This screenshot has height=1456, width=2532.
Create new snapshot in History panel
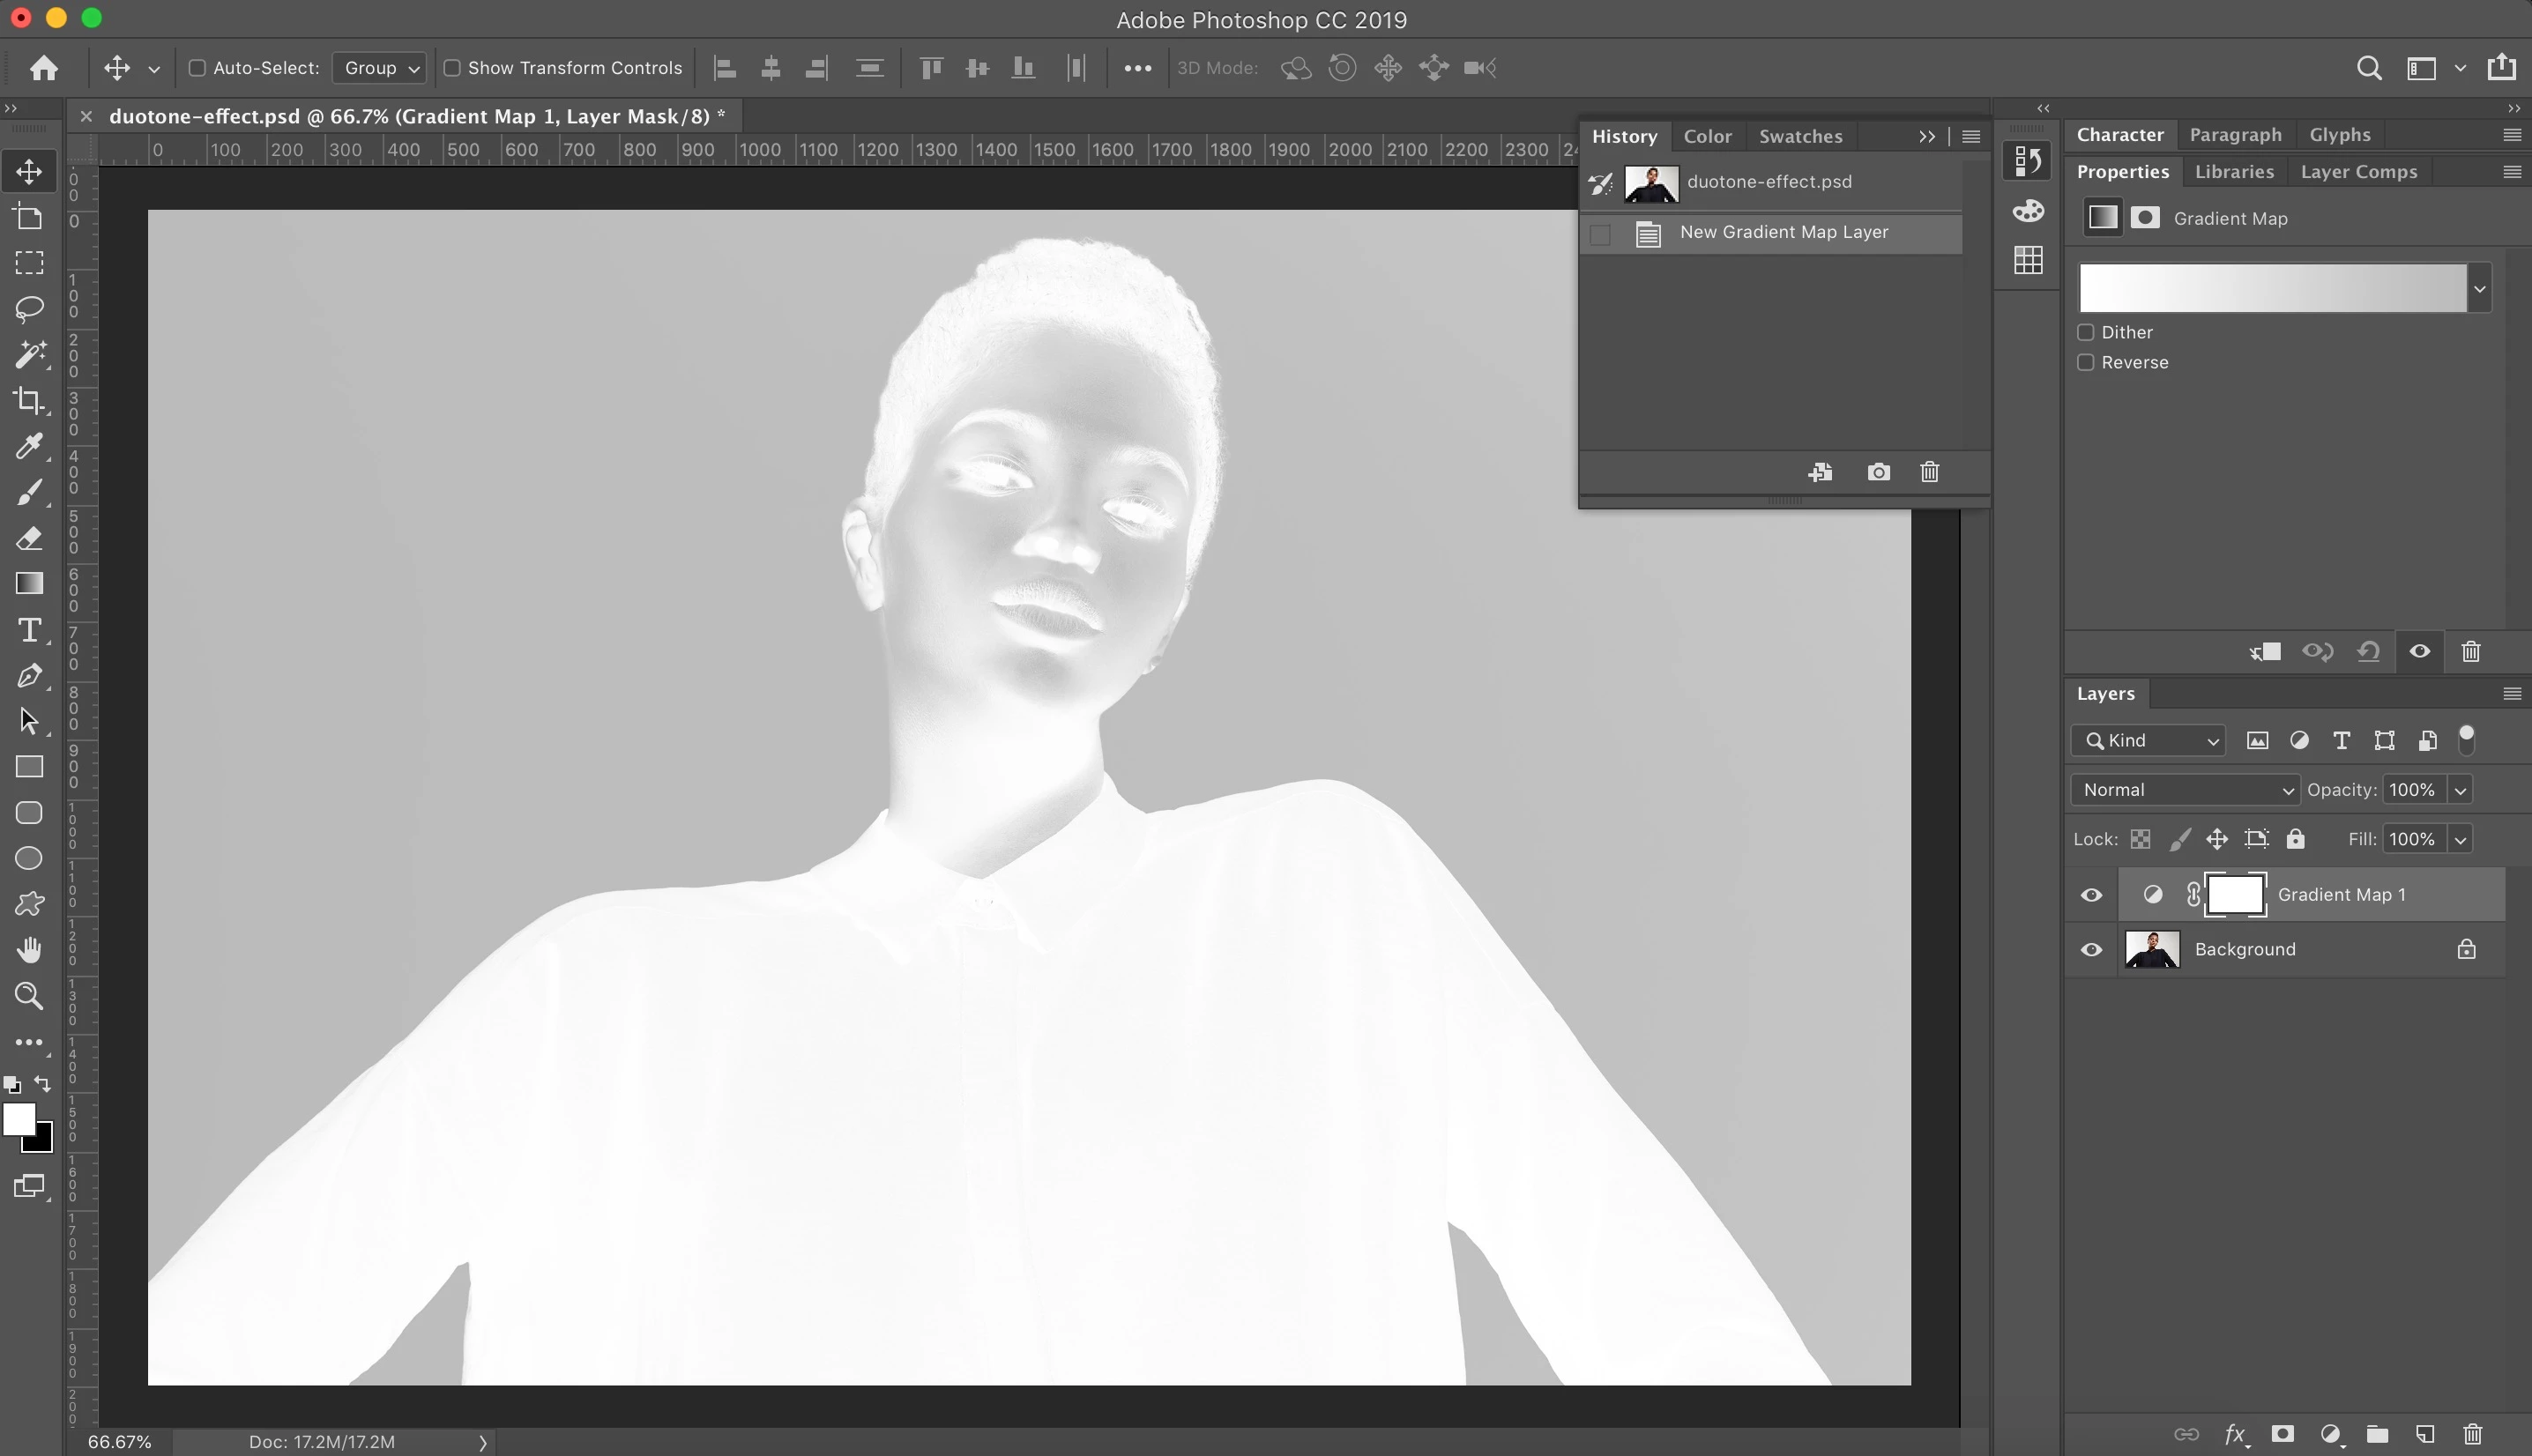(x=1878, y=472)
